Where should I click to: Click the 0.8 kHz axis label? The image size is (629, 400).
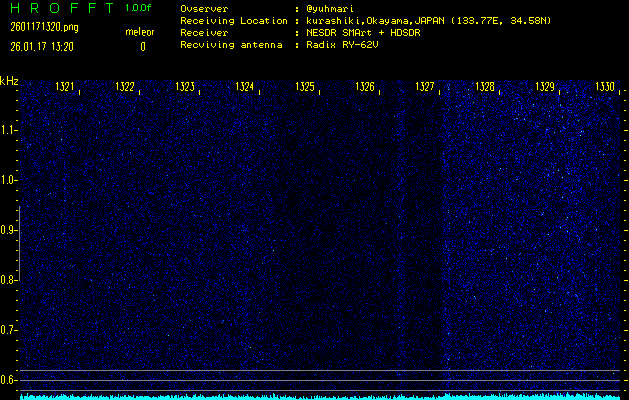(x=7, y=280)
